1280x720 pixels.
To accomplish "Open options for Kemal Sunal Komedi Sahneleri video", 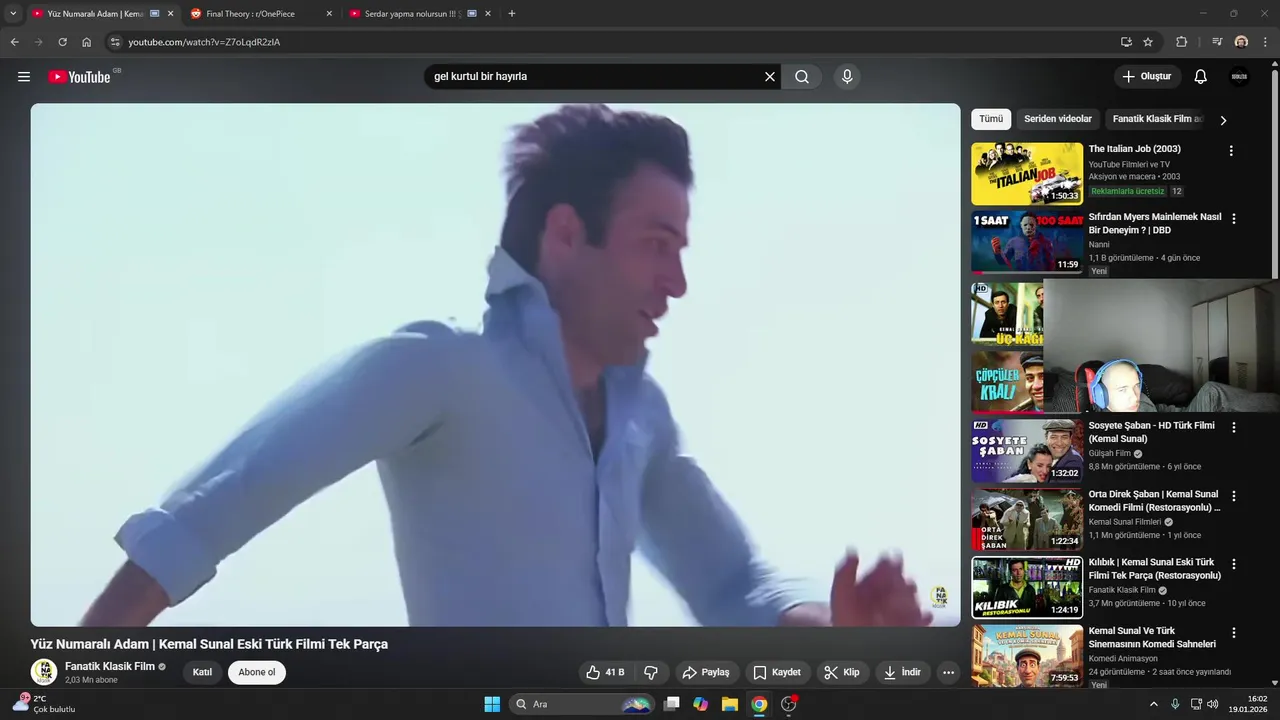I will 1233,633.
